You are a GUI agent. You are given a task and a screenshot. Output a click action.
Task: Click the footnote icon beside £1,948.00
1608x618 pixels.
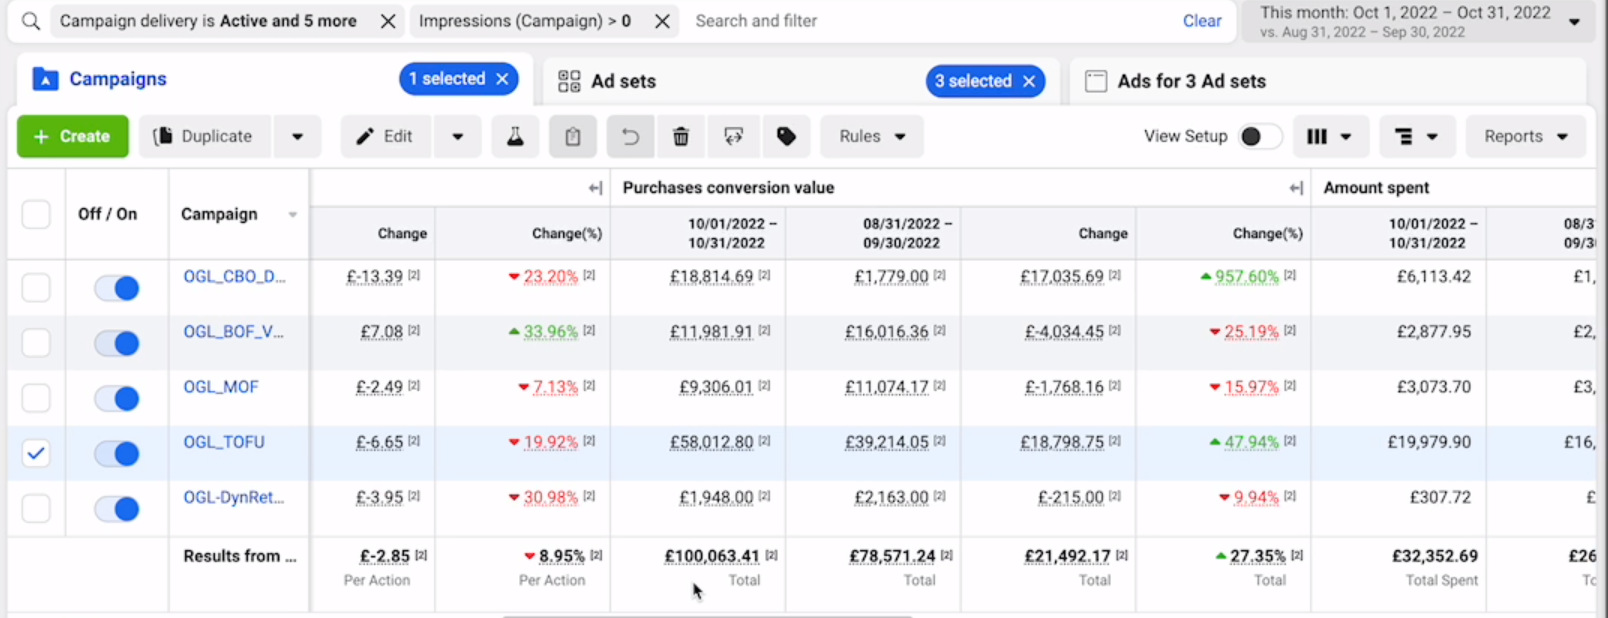click(x=764, y=495)
